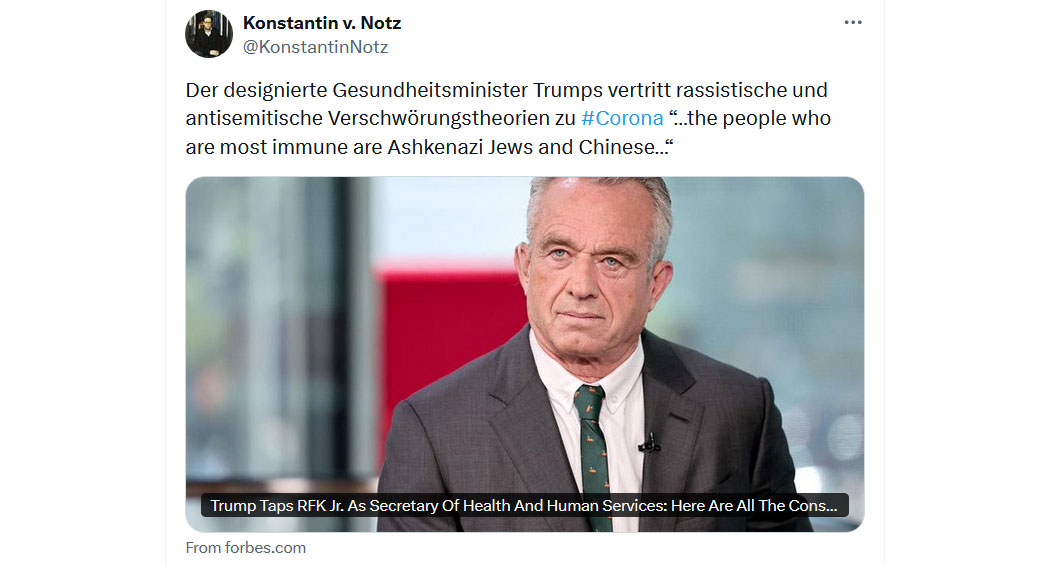Click the German tweet text starting 'Der designierte'
This screenshot has width=1050, height=565.
508,118
